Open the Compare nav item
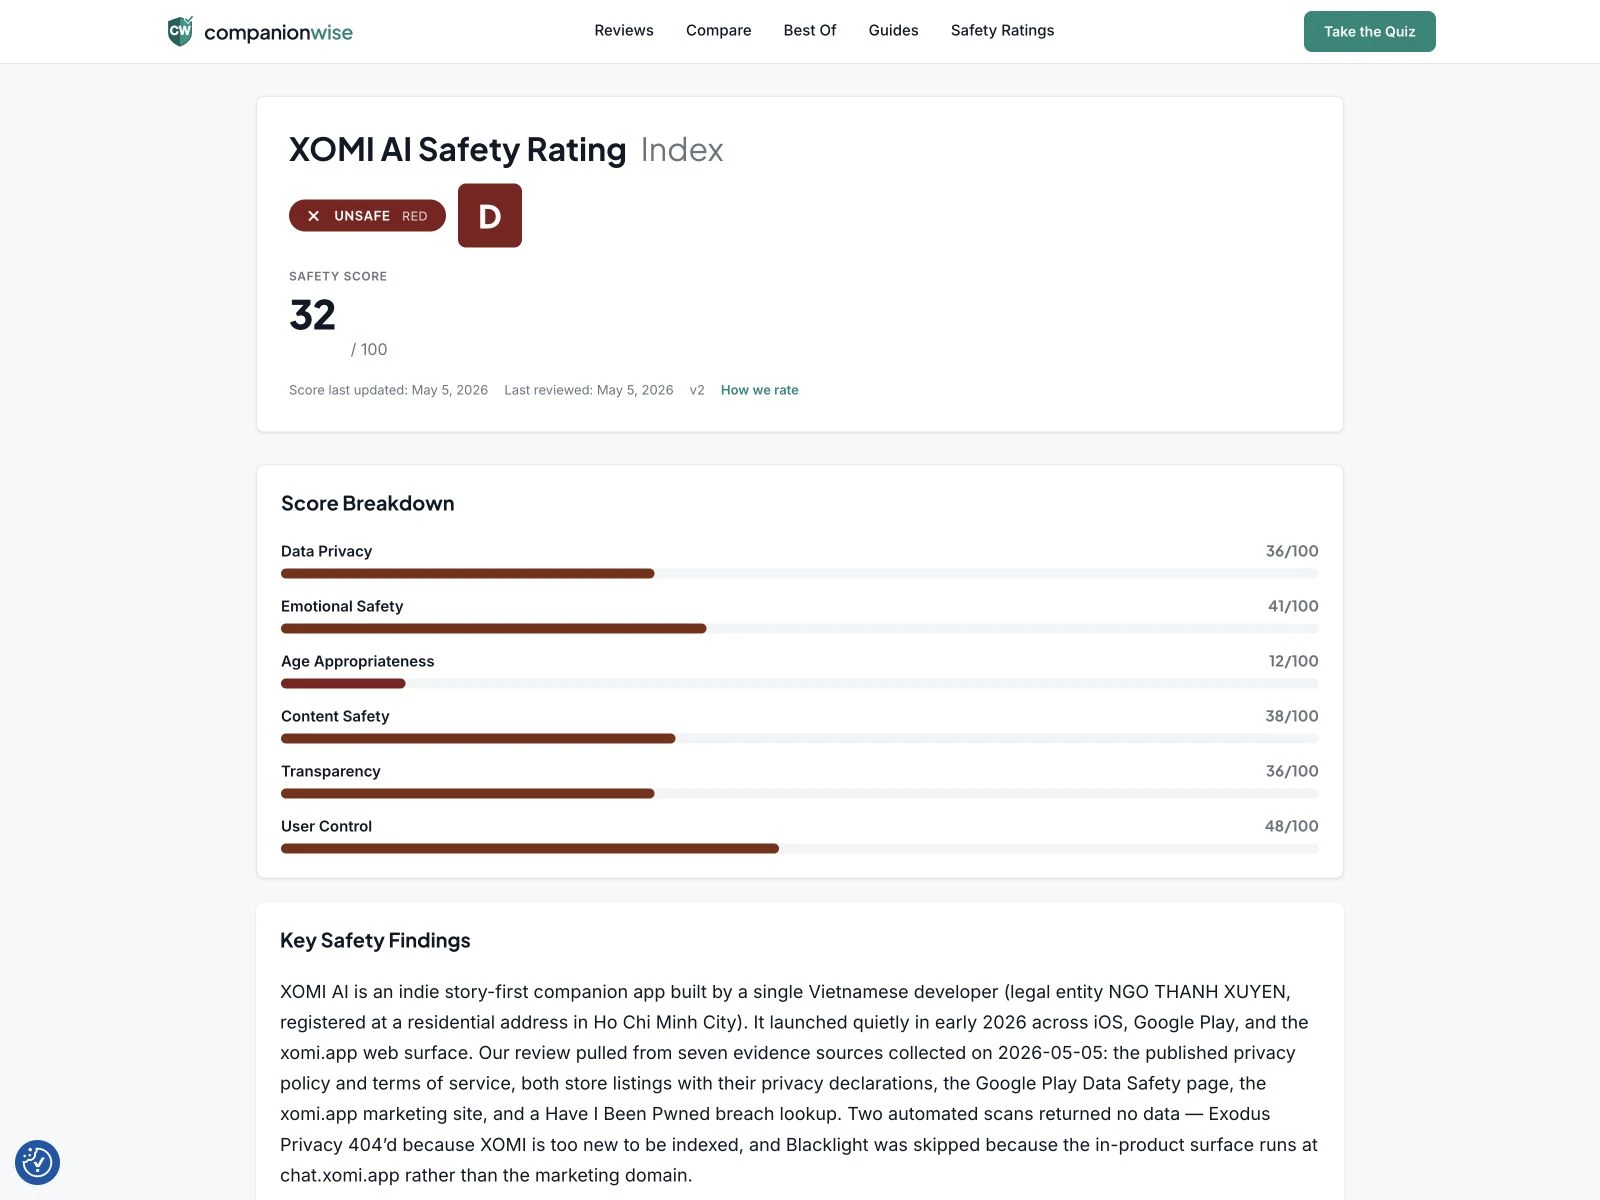 [718, 31]
